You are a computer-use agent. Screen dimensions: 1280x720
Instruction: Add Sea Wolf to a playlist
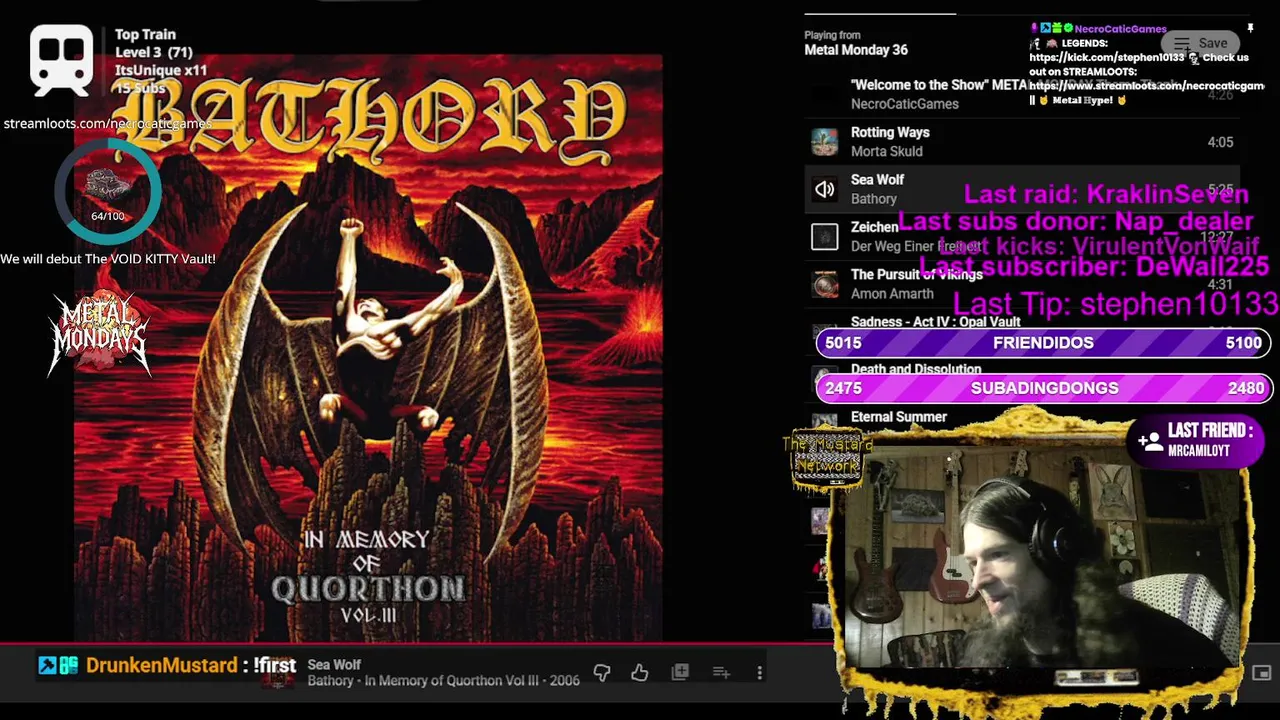coord(721,673)
